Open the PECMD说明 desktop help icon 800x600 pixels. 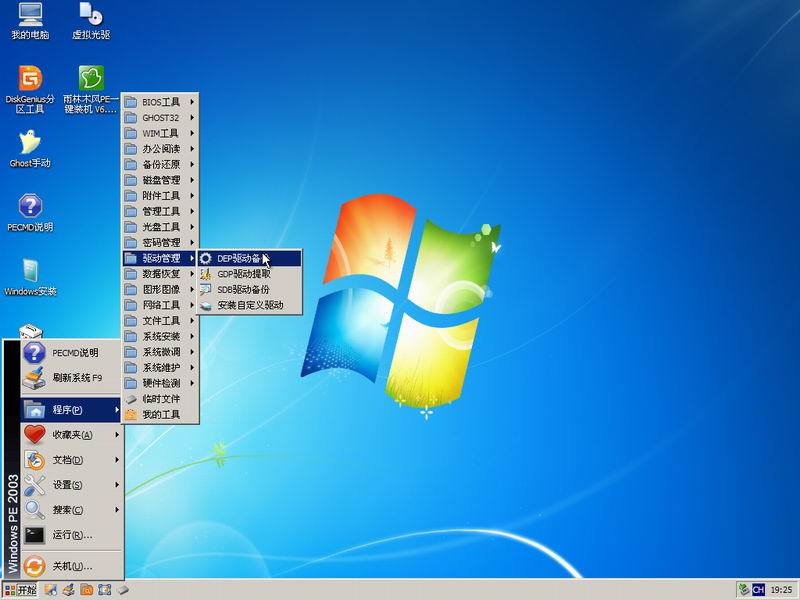click(30, 207)
